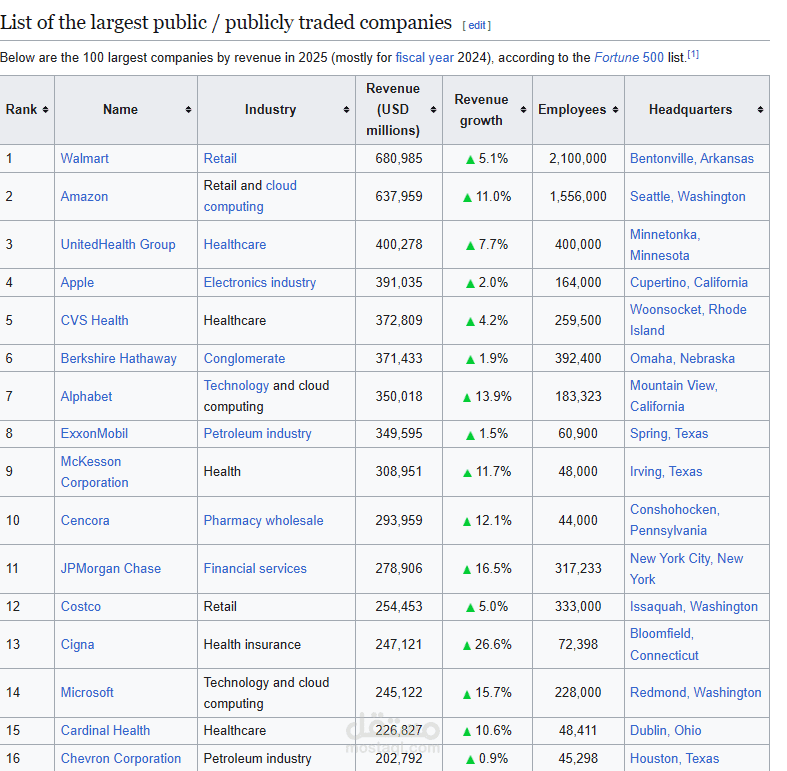This screenshot has height=771, width=787.
Task: Open the fiscal year link
Action: [x=424, y=58]
